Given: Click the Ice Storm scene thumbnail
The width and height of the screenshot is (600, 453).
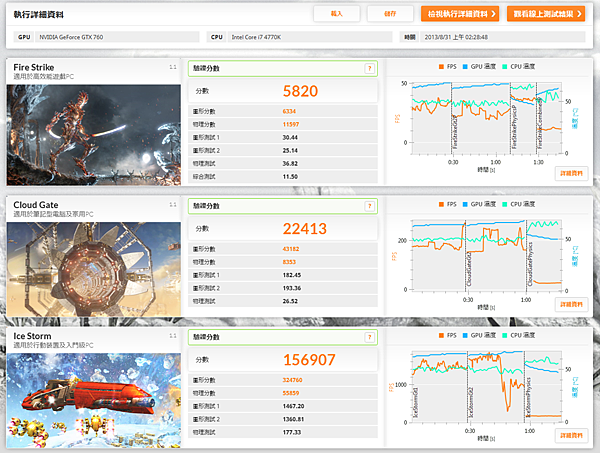Looking at the screenshot, I should (94, 400).
